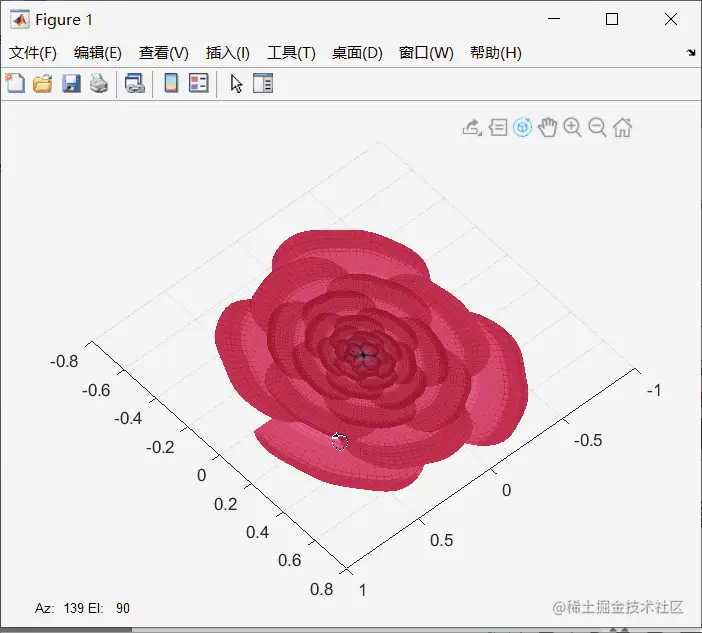Print the figure using the printer icon
Screen dimensions: 702x633
[x=99, y=84]
